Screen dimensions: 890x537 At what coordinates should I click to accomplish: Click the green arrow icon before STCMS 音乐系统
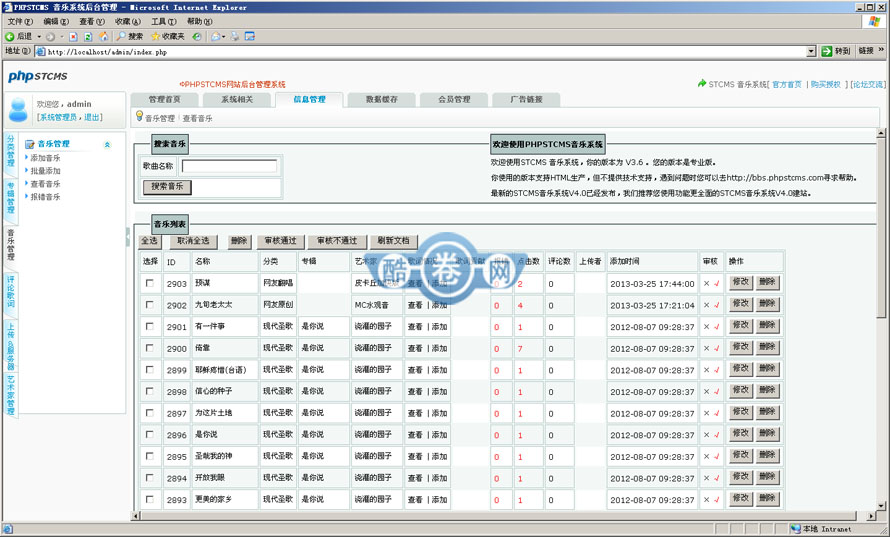pyautogui.click(x=702, y=83)
